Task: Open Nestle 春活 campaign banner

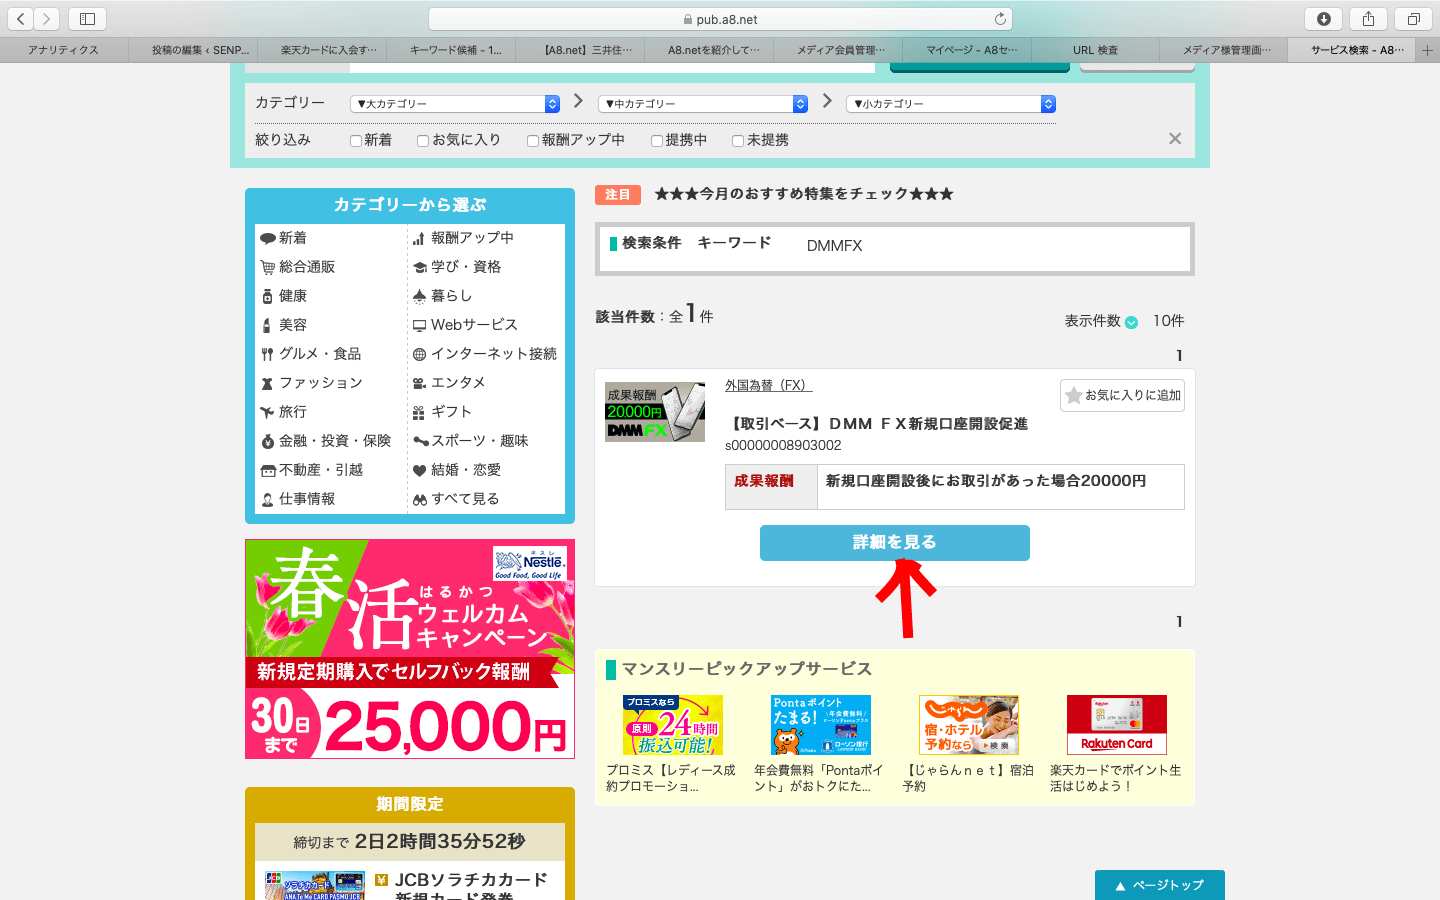Action: (x=410, y=649)
